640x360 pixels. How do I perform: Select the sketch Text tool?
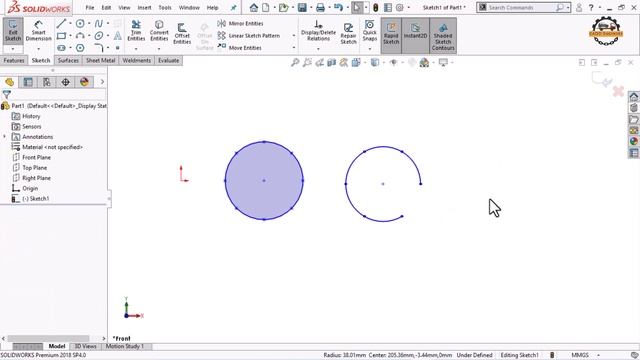tap(118, 36)
